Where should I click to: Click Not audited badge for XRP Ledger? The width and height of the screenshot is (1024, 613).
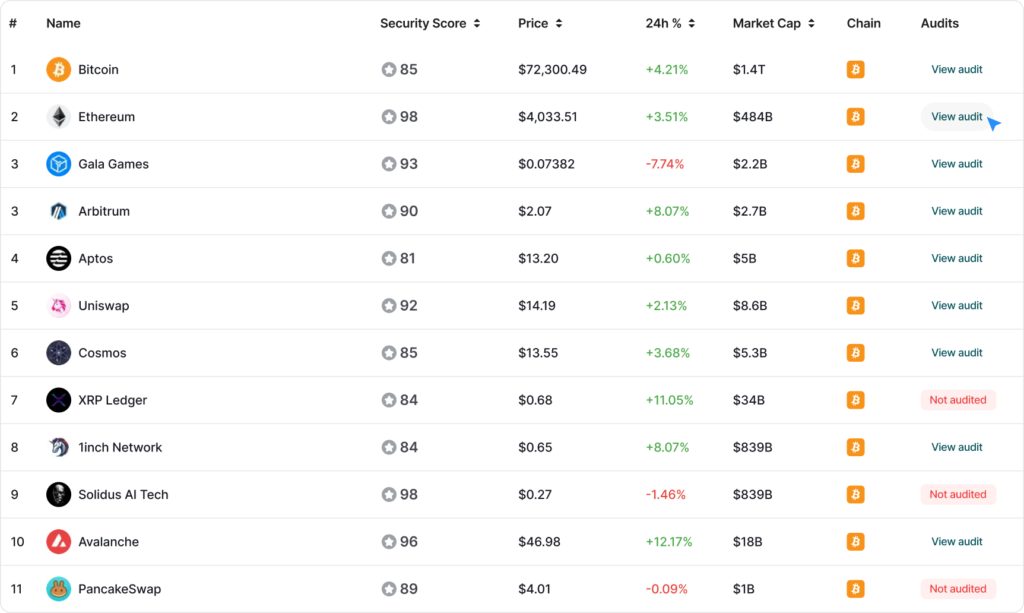pos(958,400)
